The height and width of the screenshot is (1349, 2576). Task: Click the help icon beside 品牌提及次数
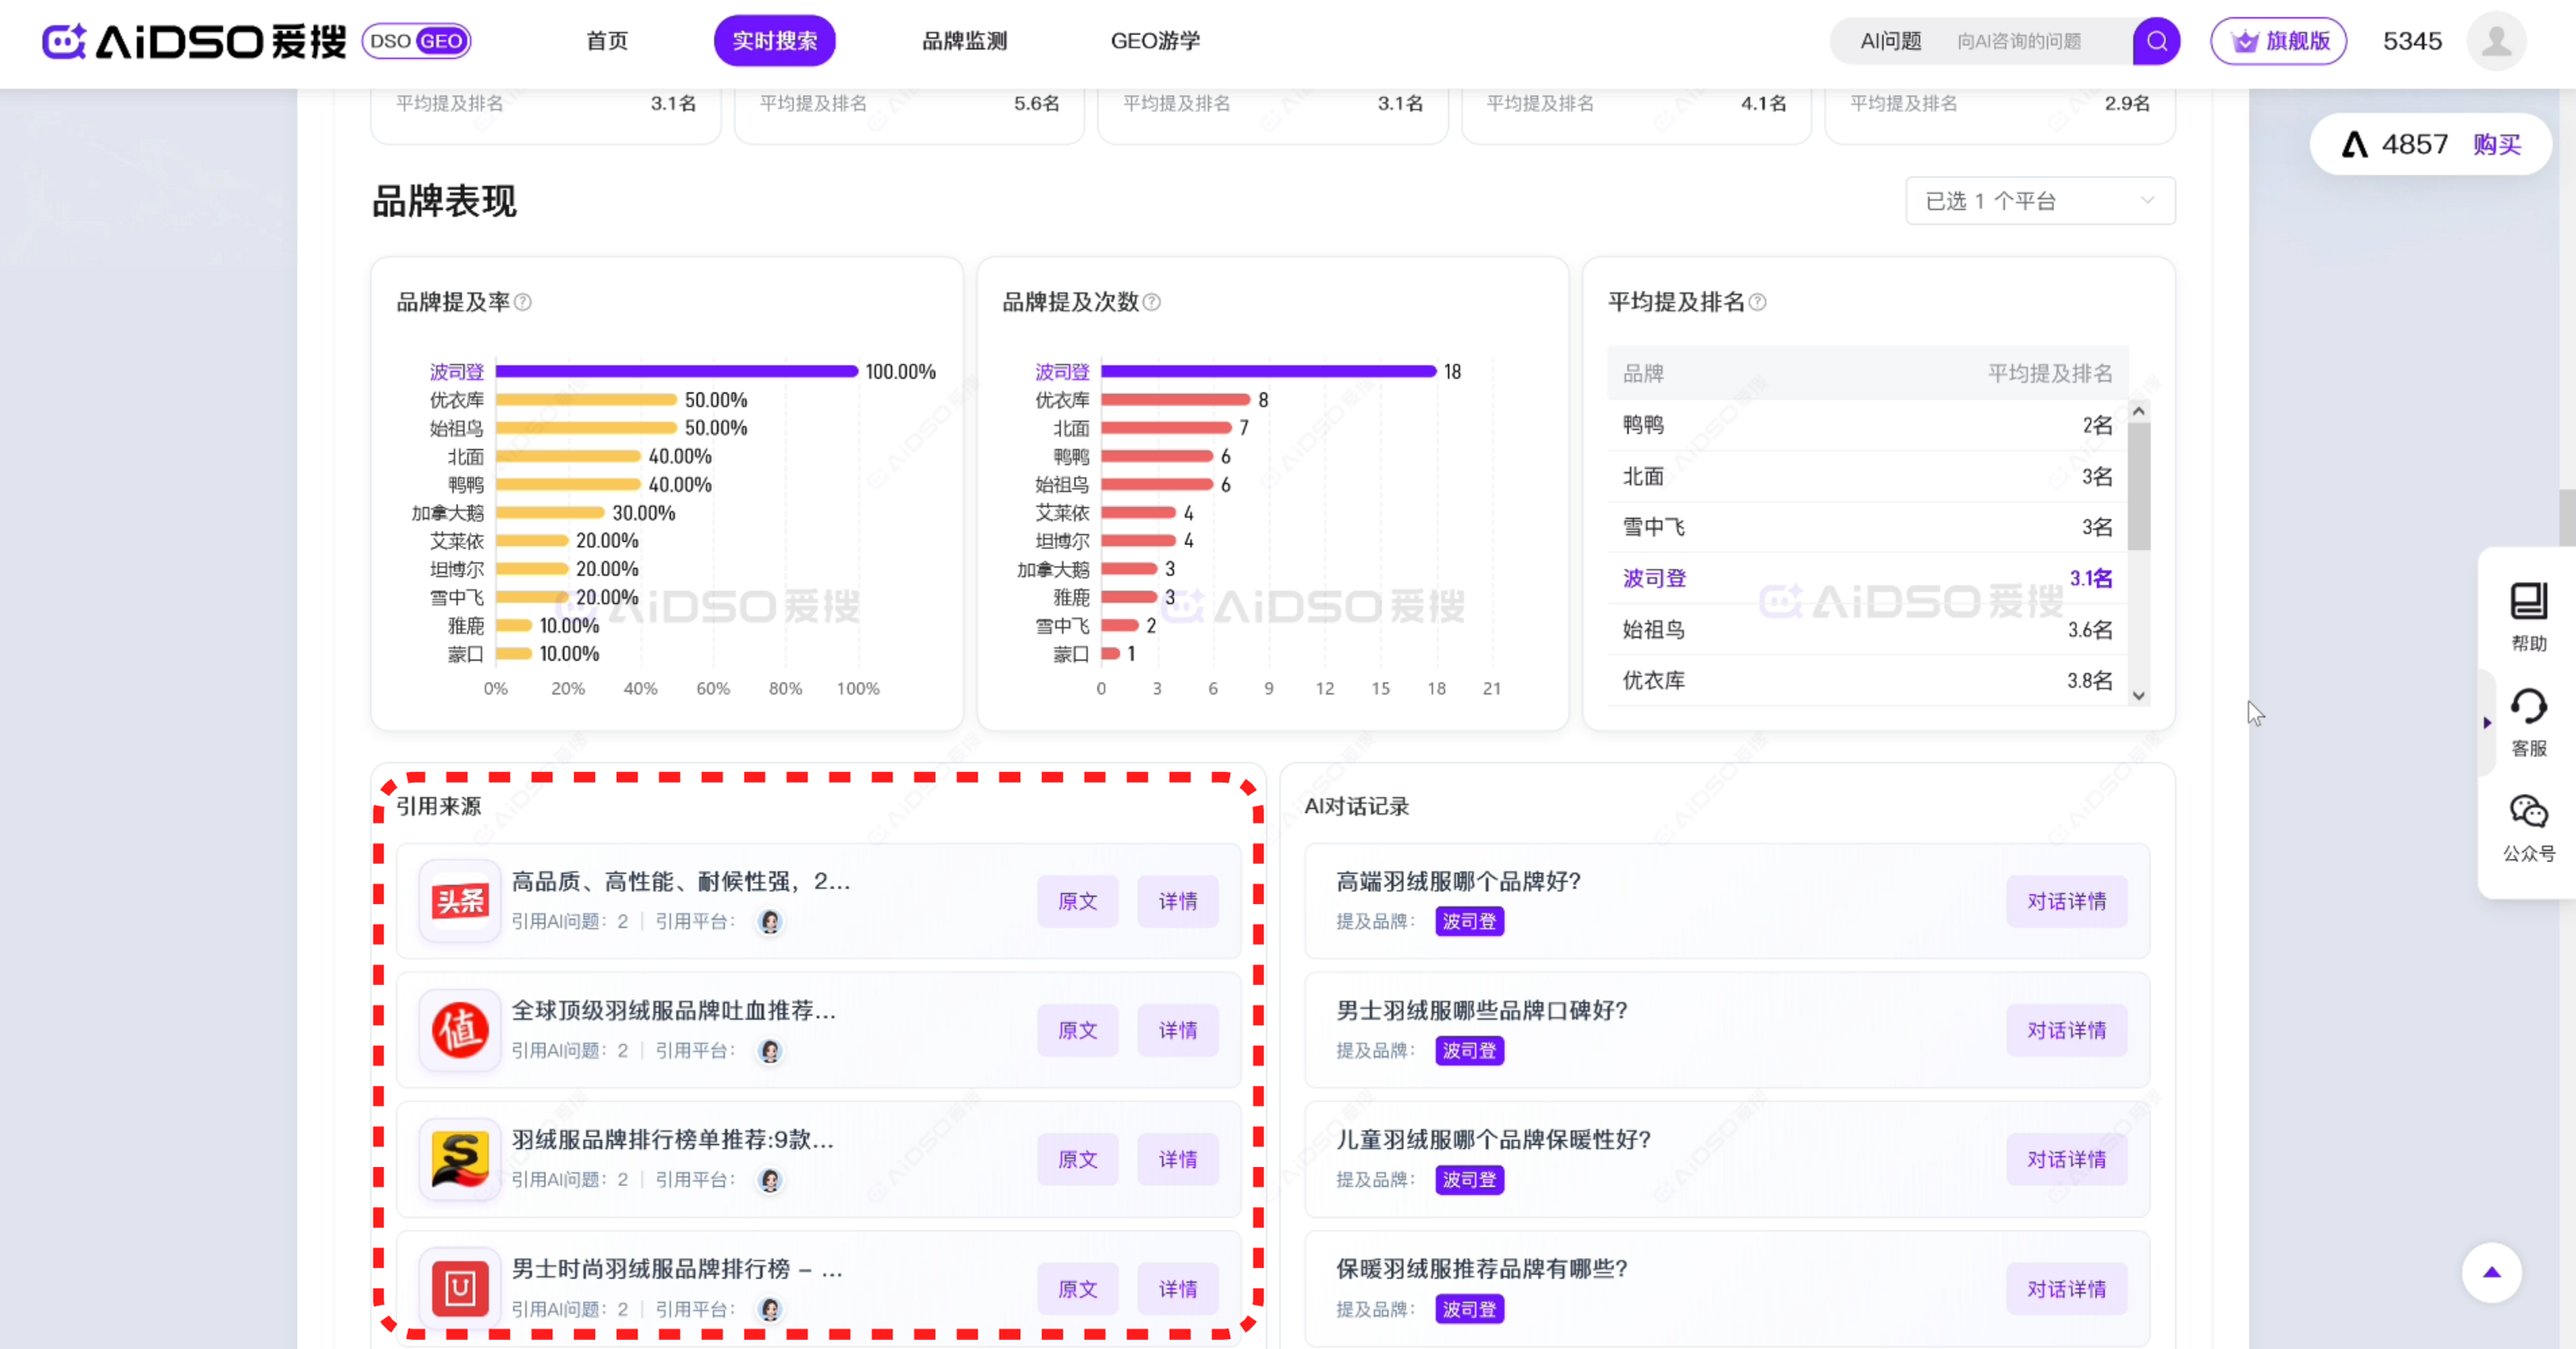point(1152,302)
